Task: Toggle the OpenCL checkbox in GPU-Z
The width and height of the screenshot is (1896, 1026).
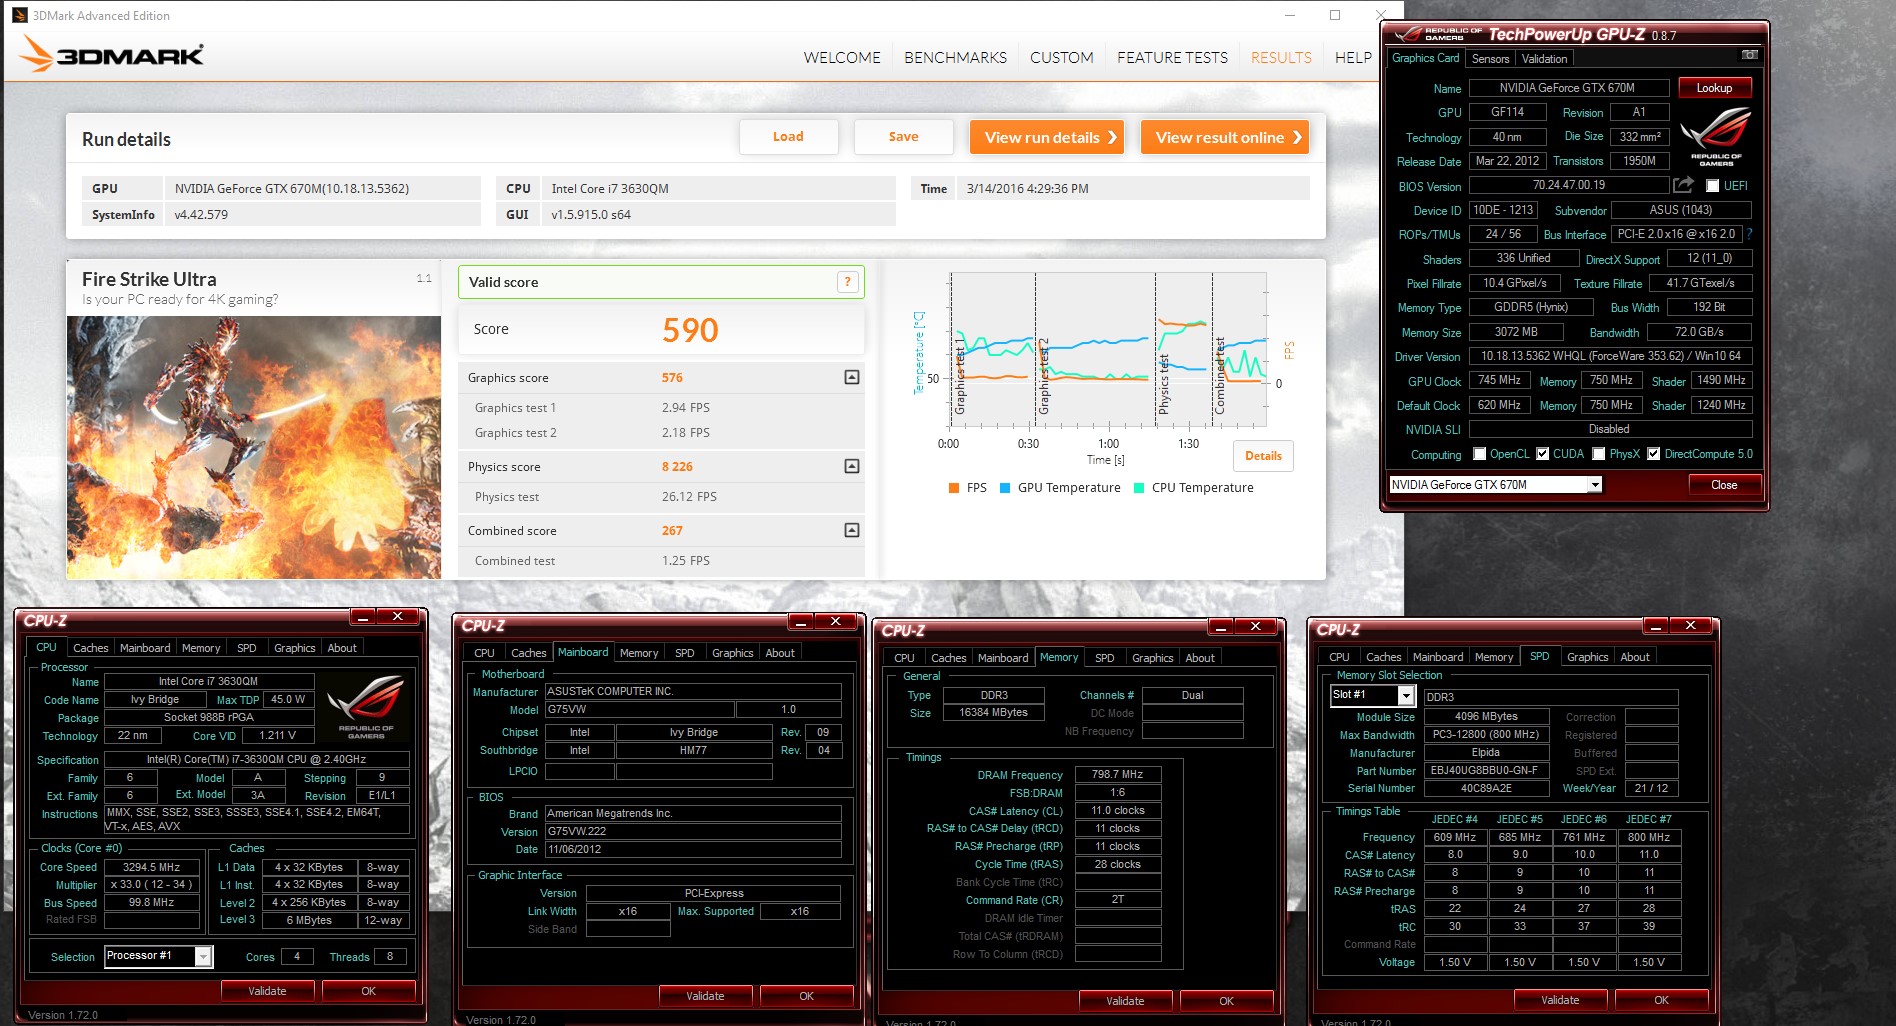Action: click(1479, 454)
